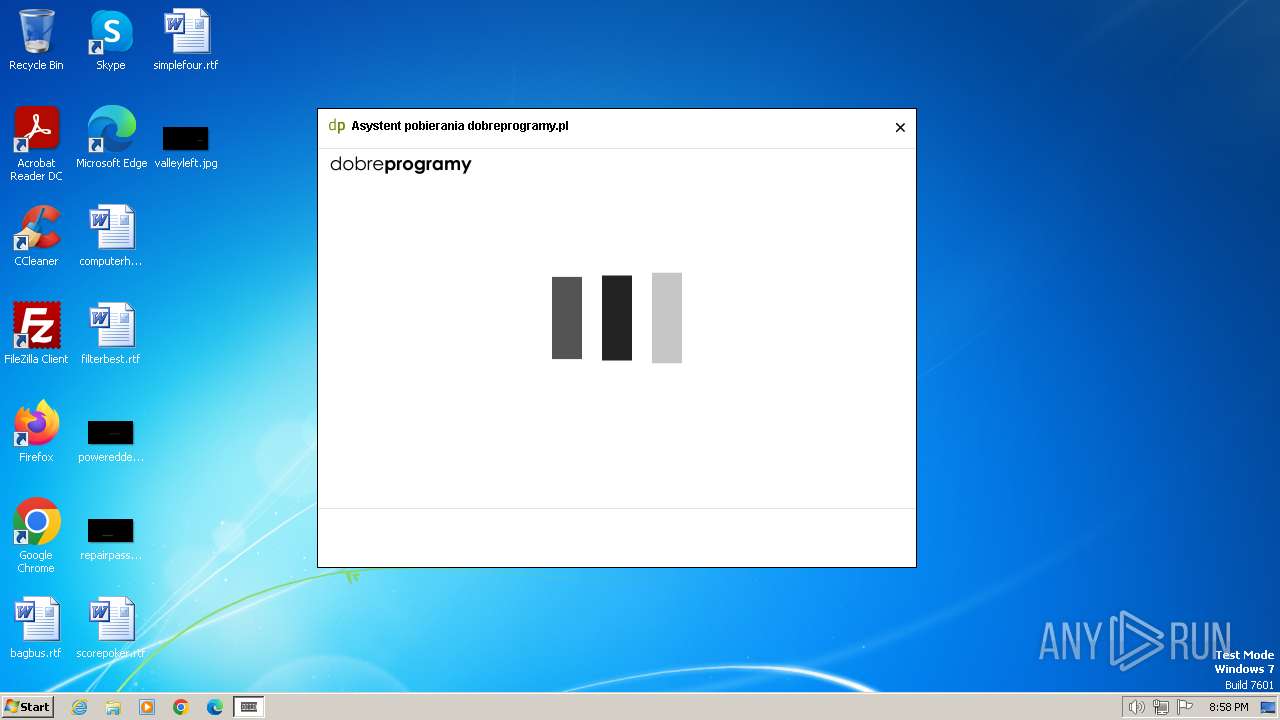Open the Start menu
Image resolution: width=1280 pixels, height=720 pixels.
pyautogui.click(x=27, y=707)
